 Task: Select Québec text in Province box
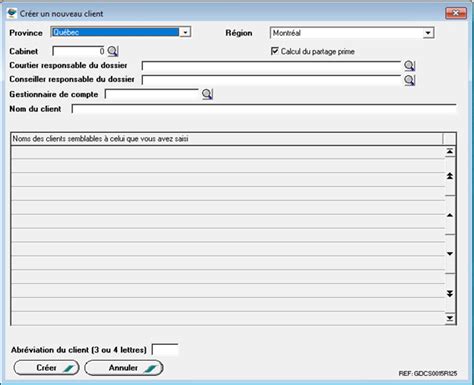coord(66,32)
